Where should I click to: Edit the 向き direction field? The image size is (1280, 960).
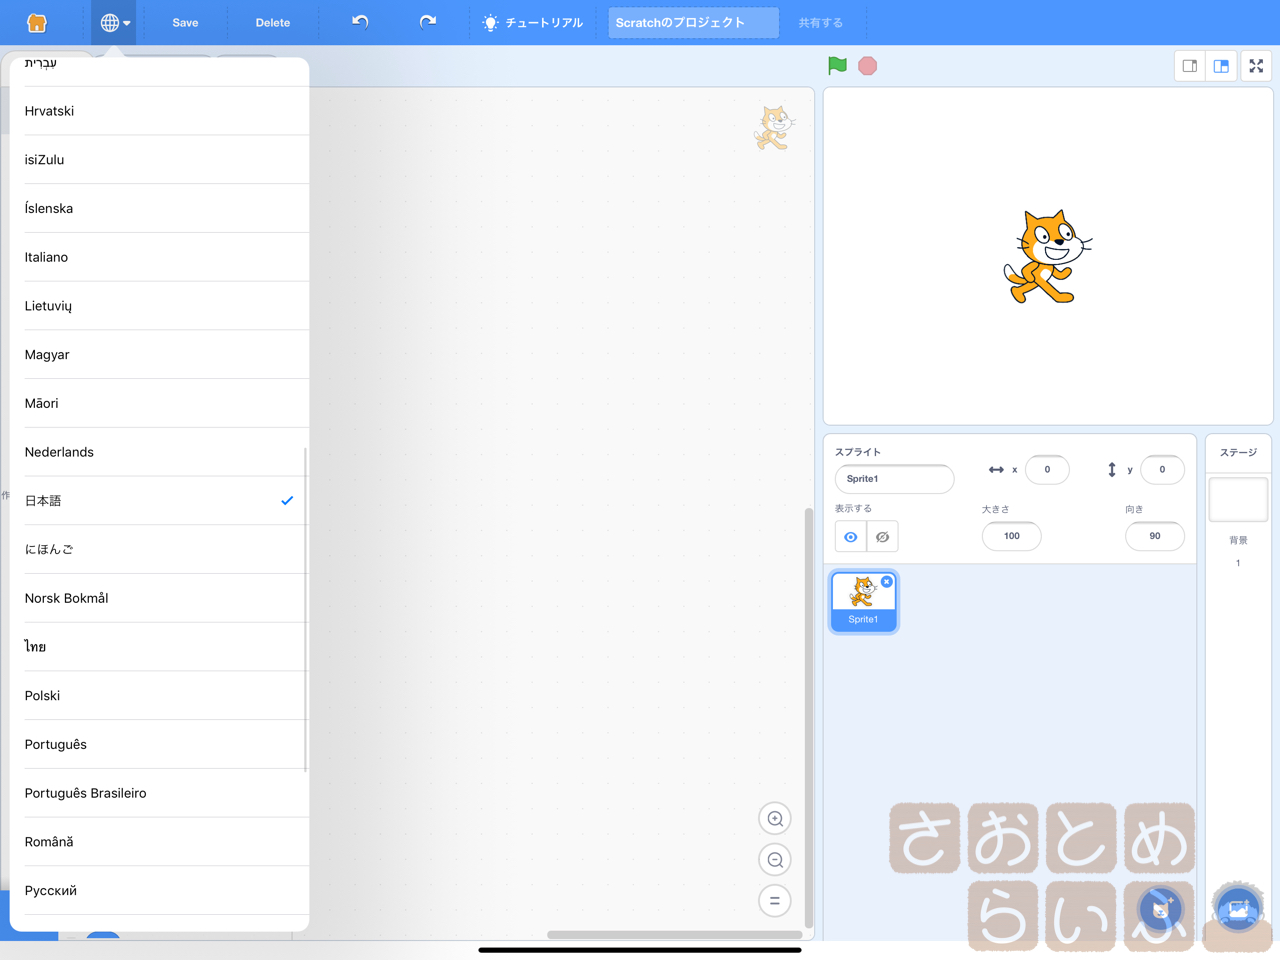[1155, 536]
